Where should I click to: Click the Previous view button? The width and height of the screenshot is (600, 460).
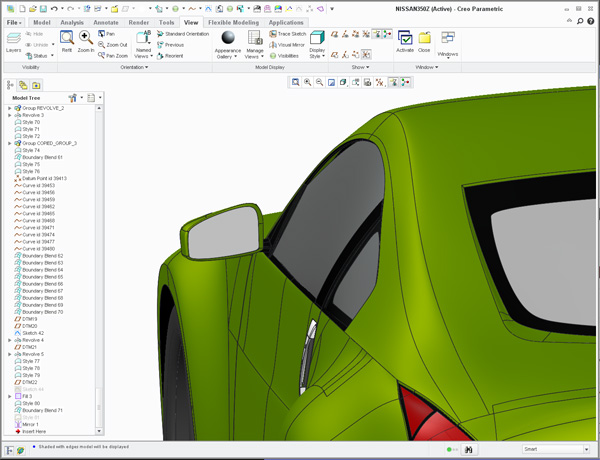(x=170, y=45)
